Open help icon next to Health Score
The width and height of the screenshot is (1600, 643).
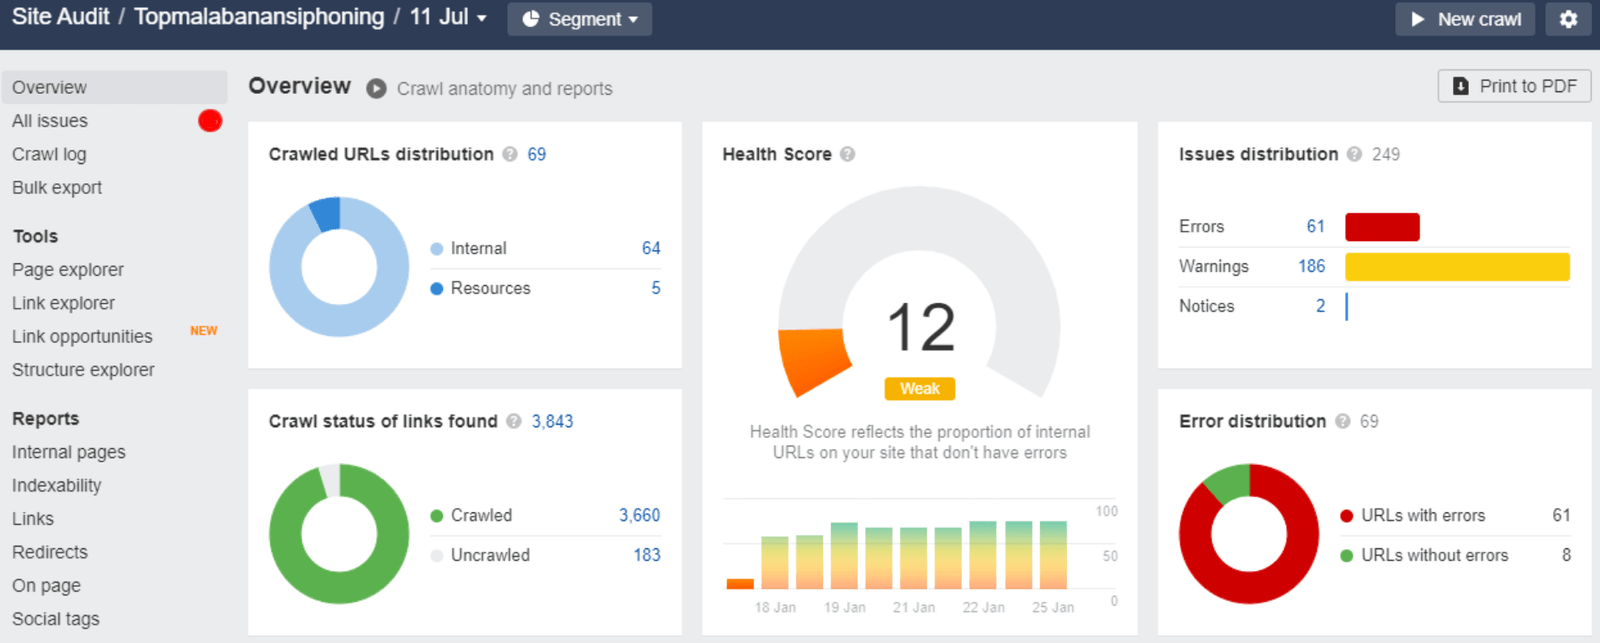(848, 154)
